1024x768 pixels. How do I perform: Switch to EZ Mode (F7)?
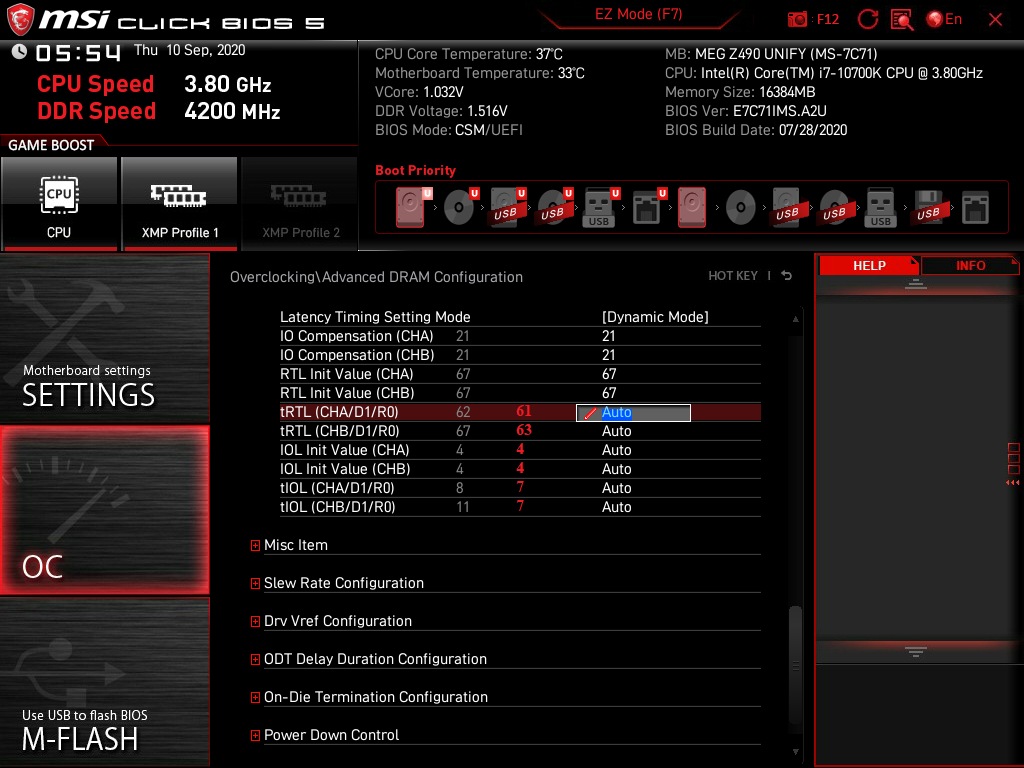638,15
